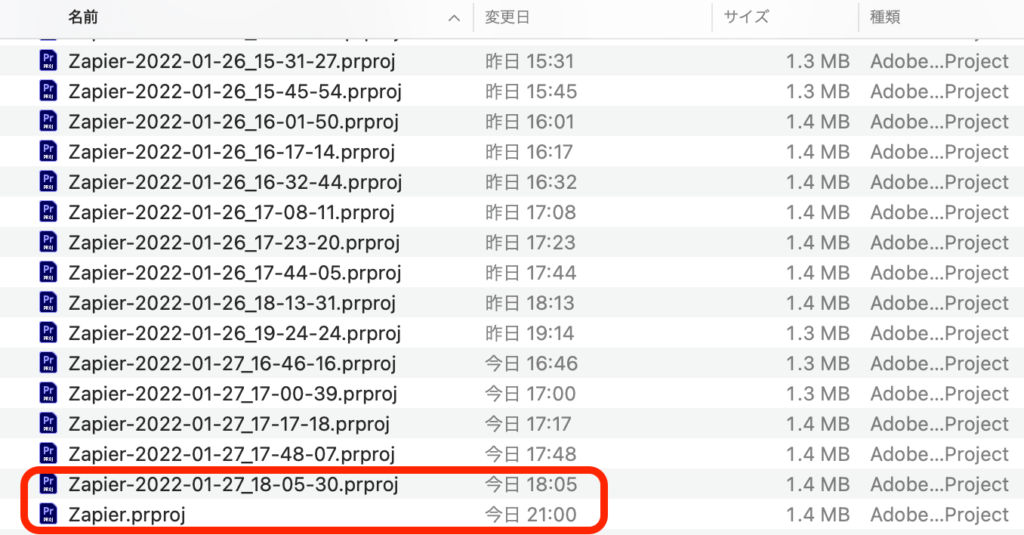
Task: Click the date 今日 18:05
Action: (531, 484)
